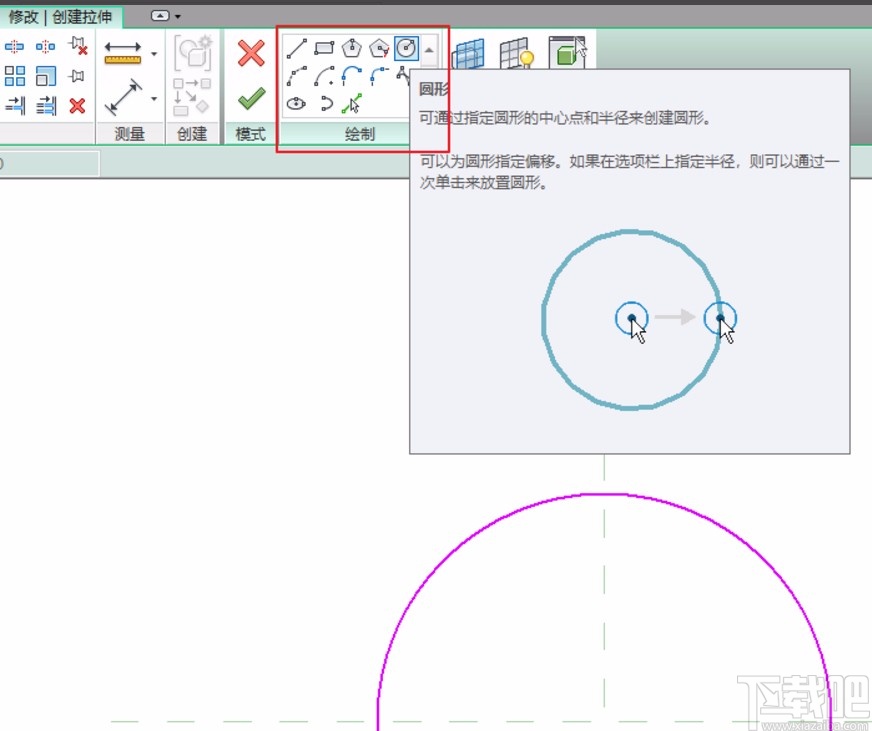Select the Circumscribed Polygon draw tool
872x731 pixels.
click(x=378, y=47)
